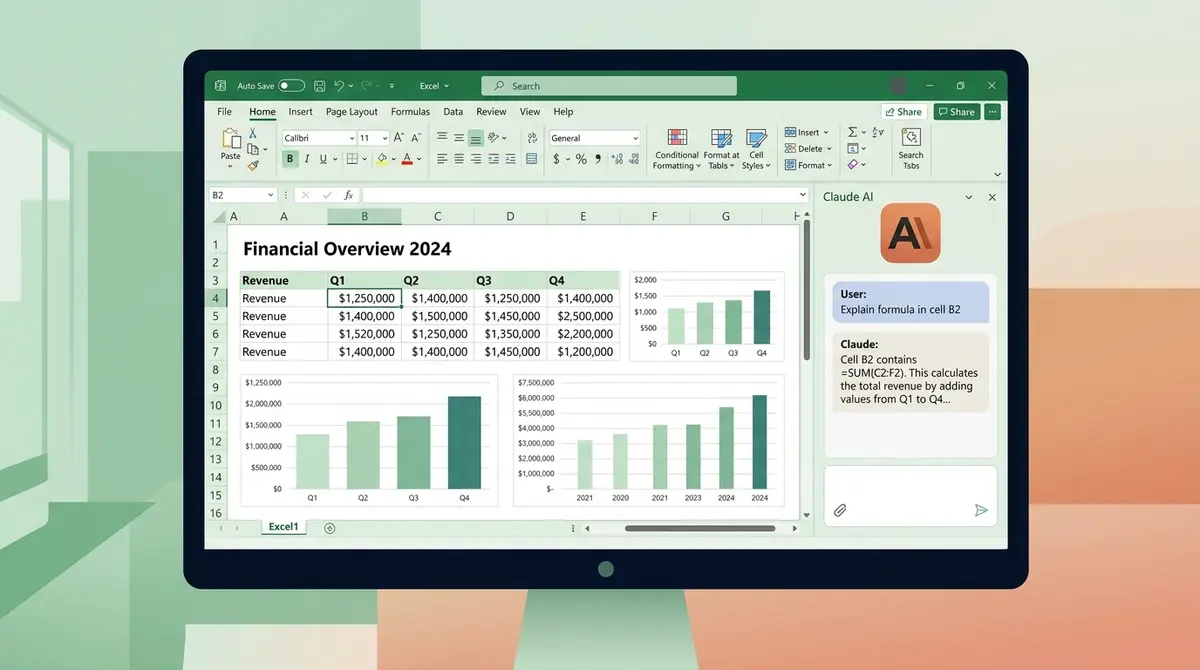The image size is (1200, 670).
Task: Toggle Center alignment
Action: (x=459, y=158)
